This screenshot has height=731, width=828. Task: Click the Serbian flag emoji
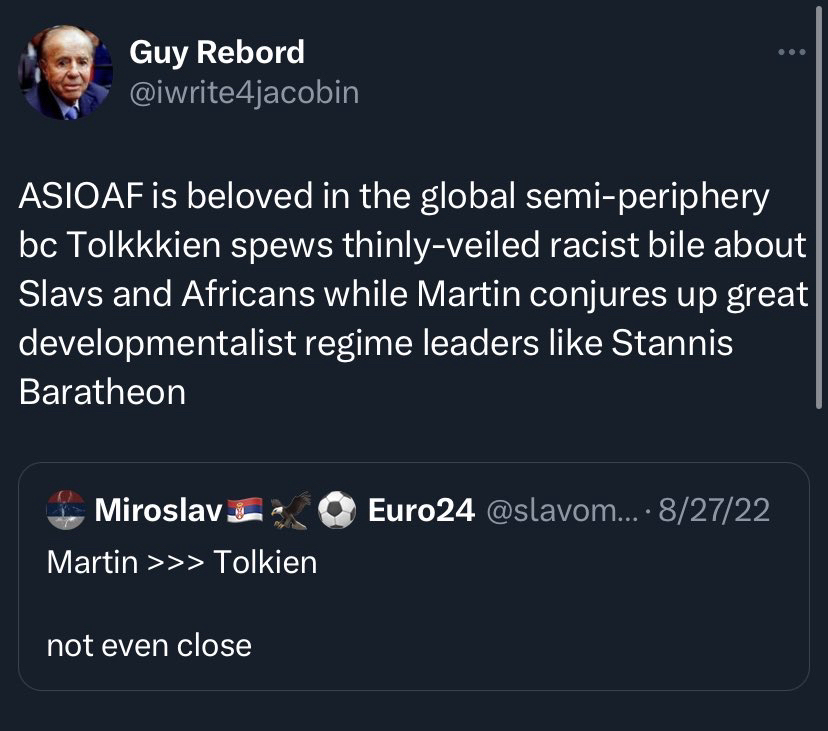tap(245, 510)
